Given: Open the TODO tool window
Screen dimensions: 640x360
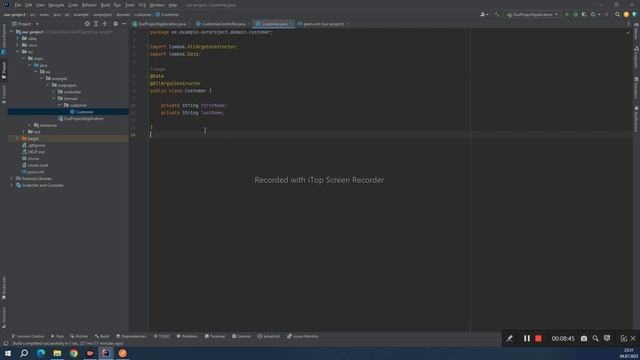Looking at the screenshot, I should pos(162,336).
